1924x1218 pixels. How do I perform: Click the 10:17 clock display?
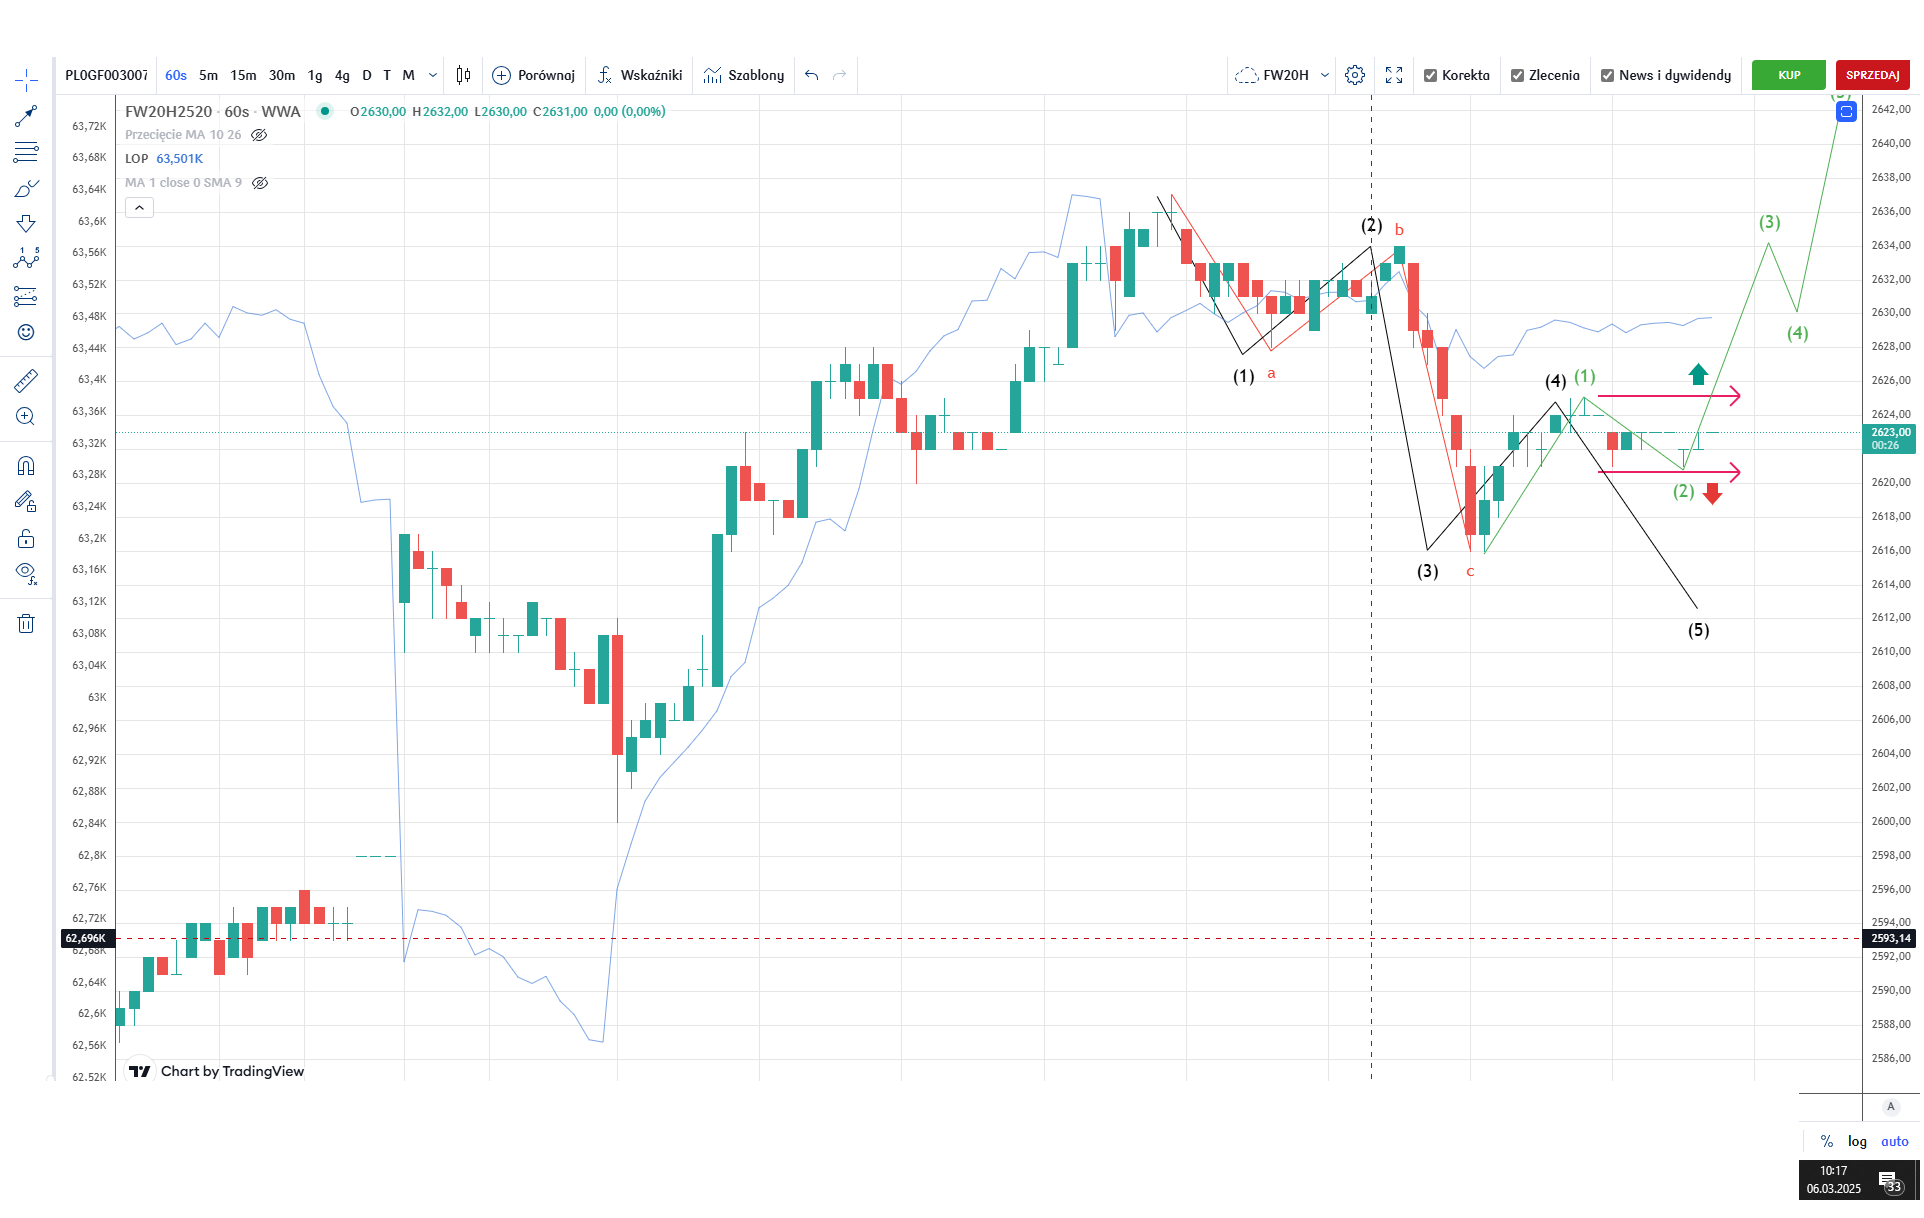(x=1834, y=1171)
